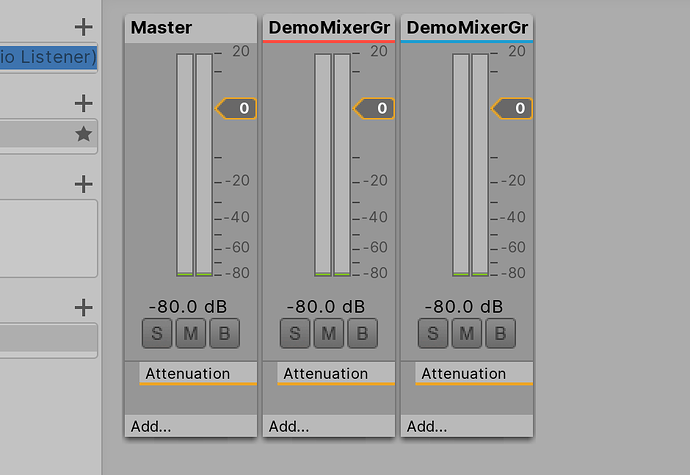690x475 pixels.
Task: Select the highlighted 'io Listener)' mixer entry
Action: pyautogui.click(x=48, y=57)
